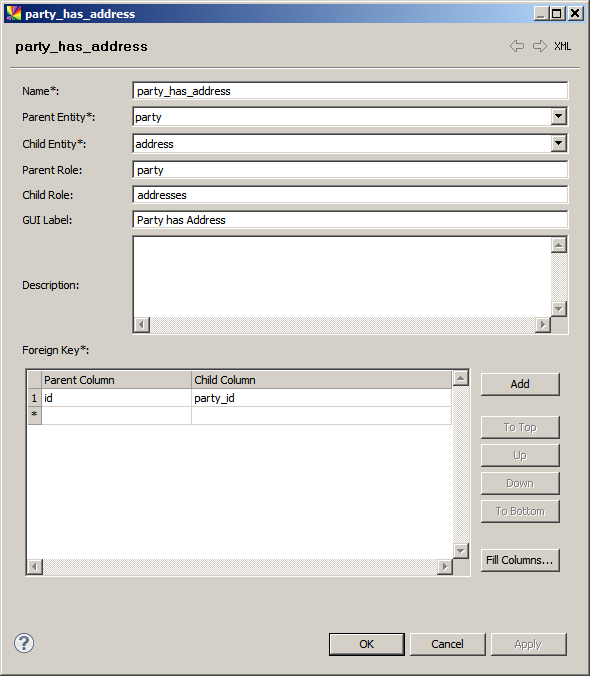Expand the Child Entity dropdown arrow
The width and height of the screenshot is (590, 676).
pos(559,143)
